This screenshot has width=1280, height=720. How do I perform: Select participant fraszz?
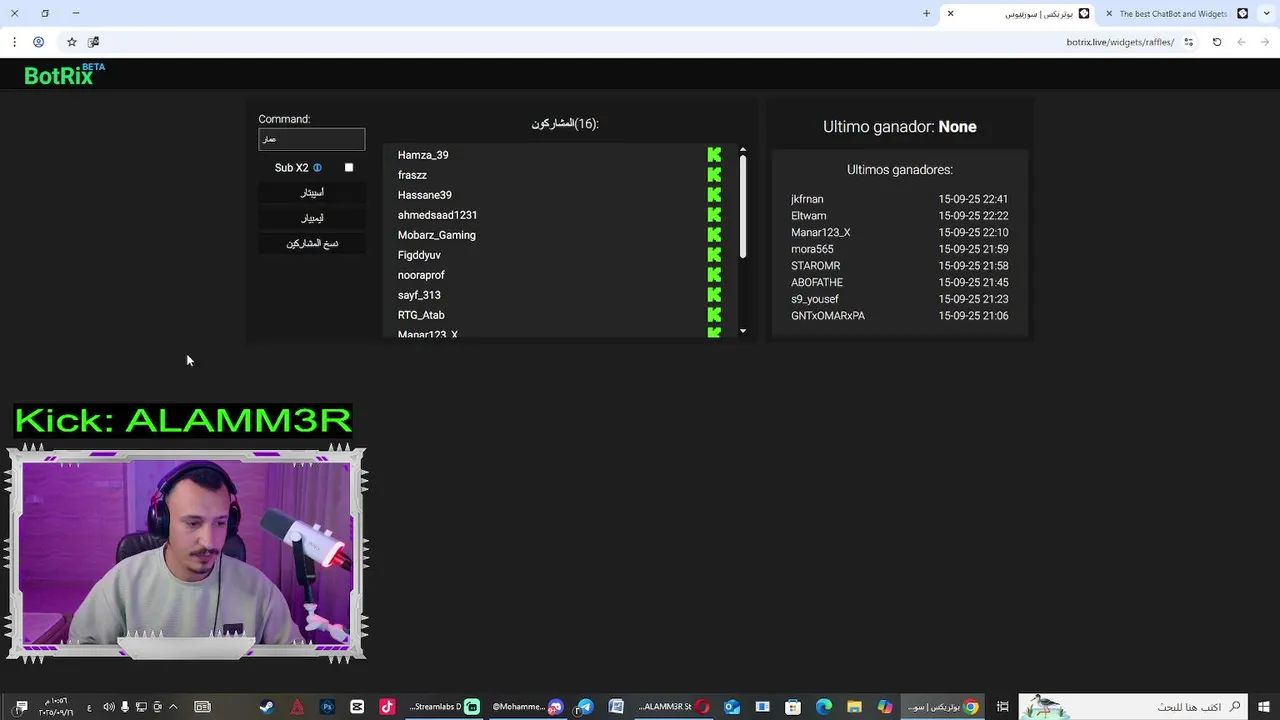click(x=412, y=175)
